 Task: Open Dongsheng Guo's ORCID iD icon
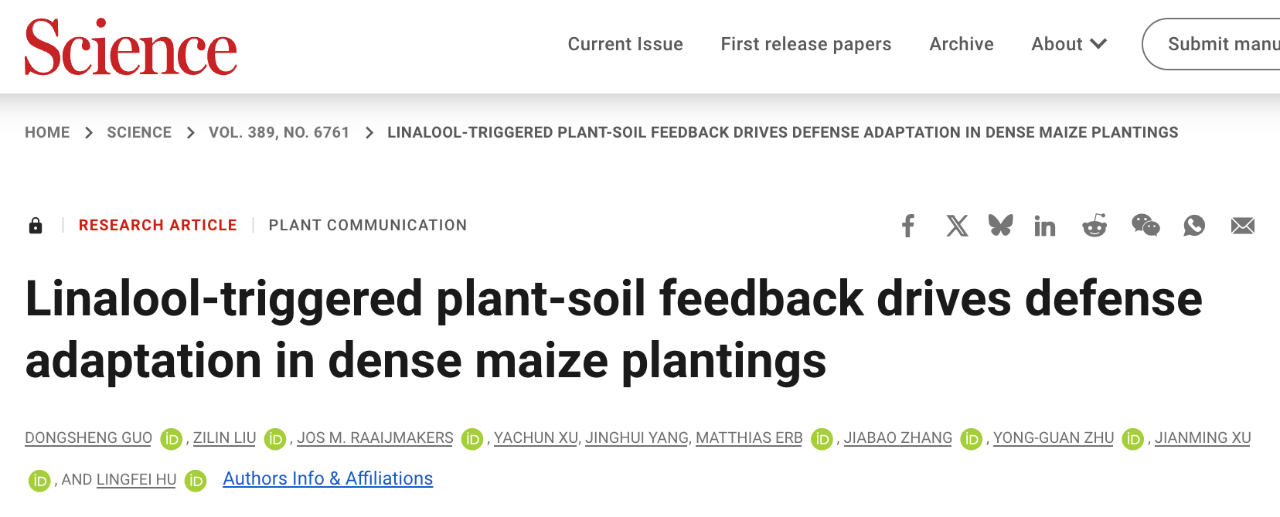[x=171, y=439]
